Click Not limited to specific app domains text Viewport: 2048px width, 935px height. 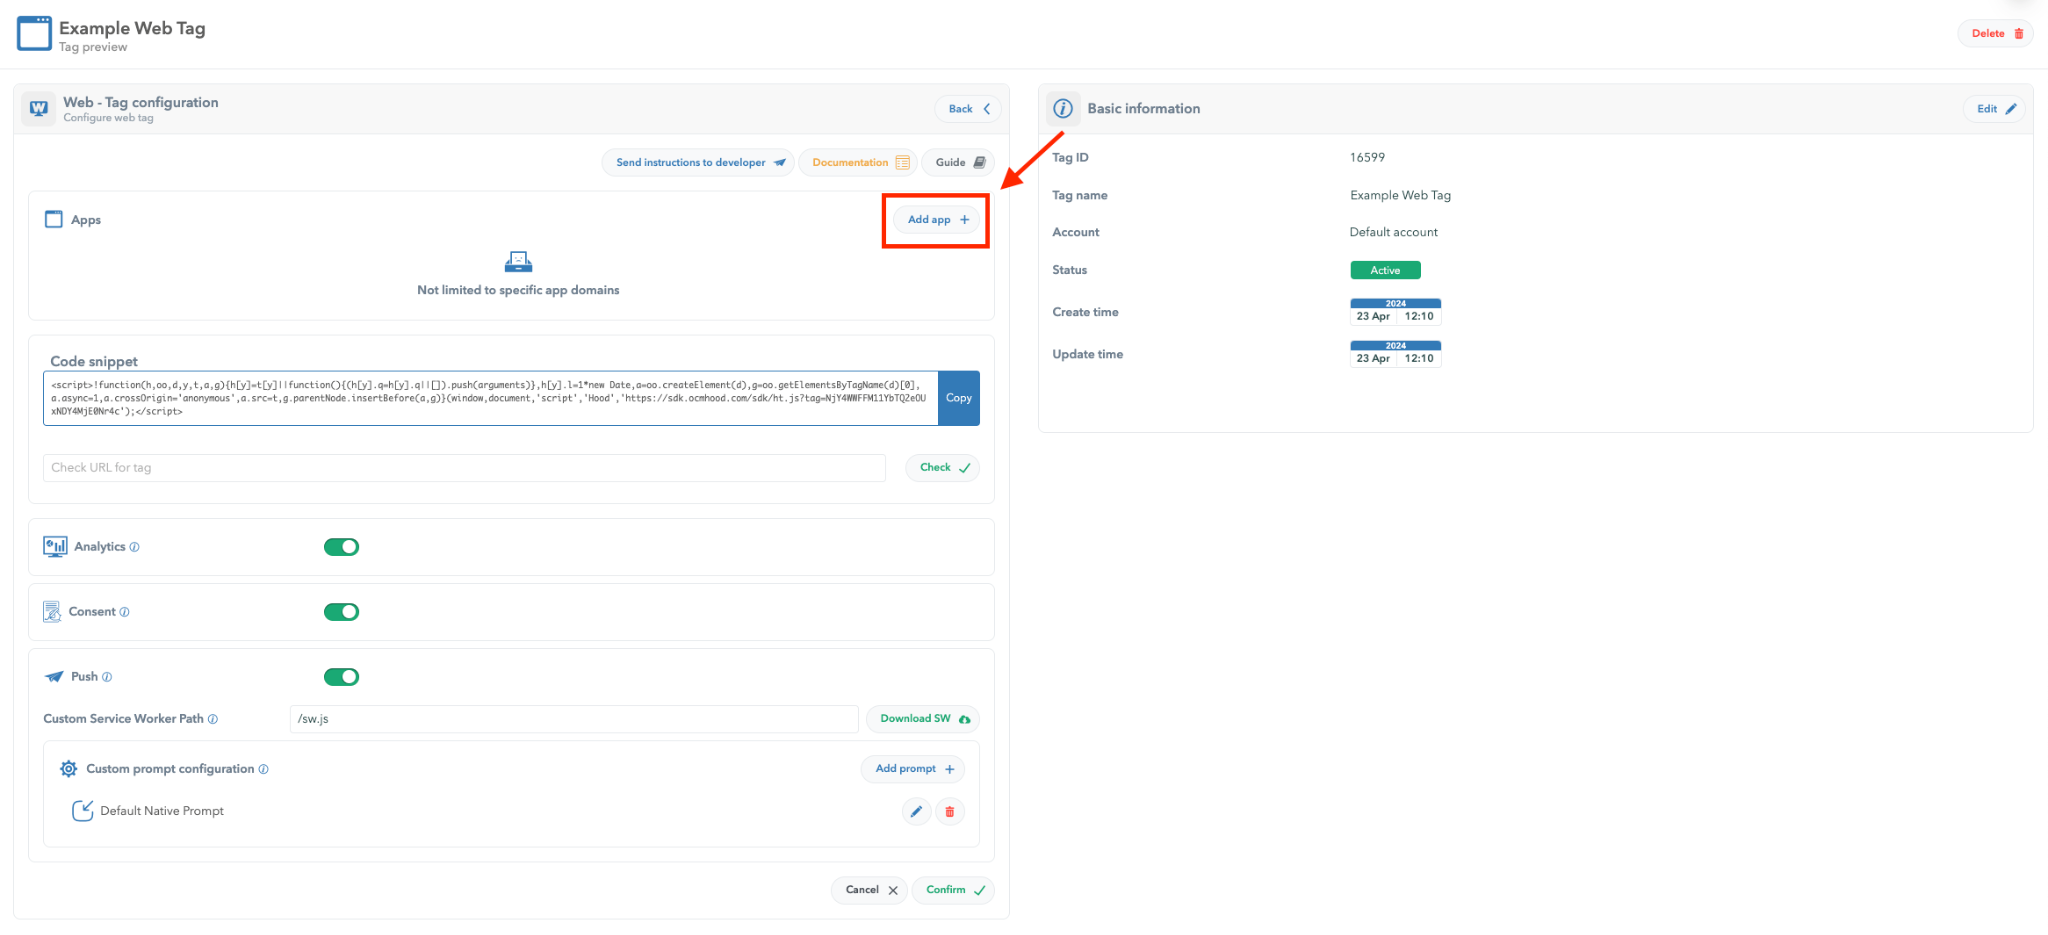point(518,290)
